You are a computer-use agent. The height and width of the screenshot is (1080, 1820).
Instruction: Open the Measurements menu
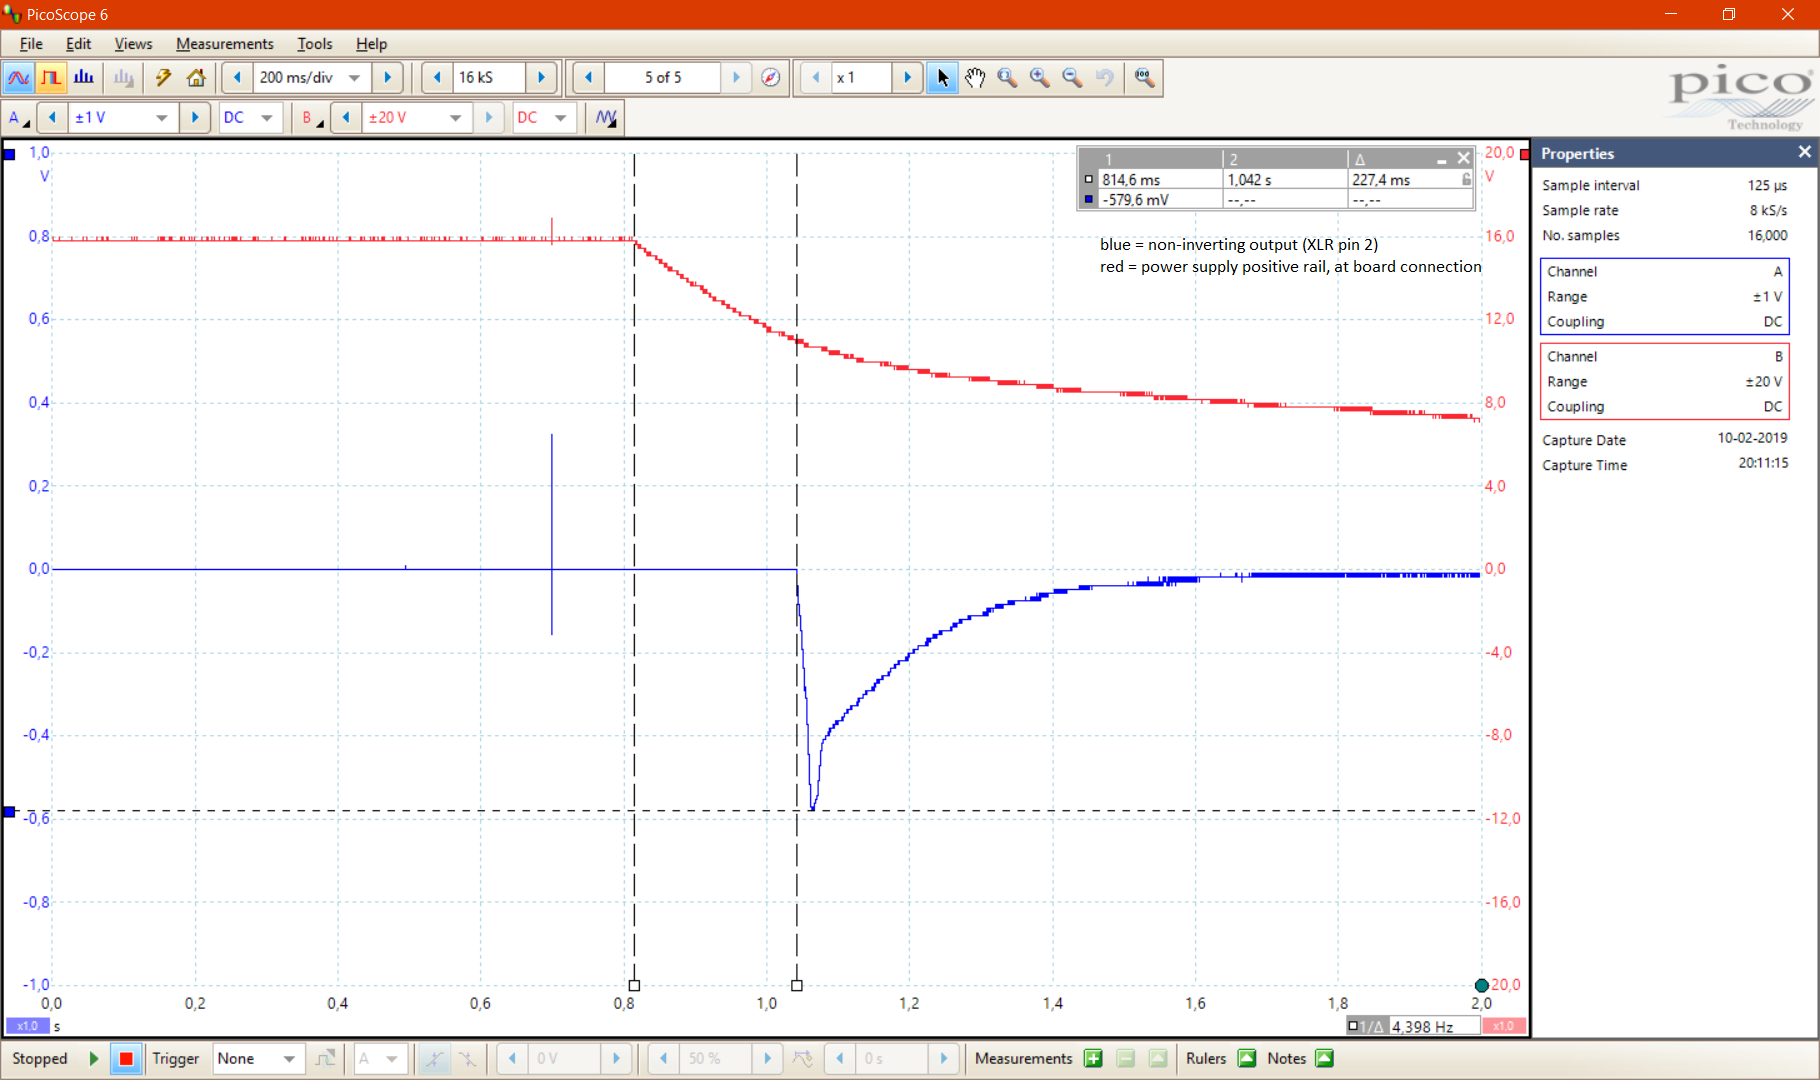224,43
